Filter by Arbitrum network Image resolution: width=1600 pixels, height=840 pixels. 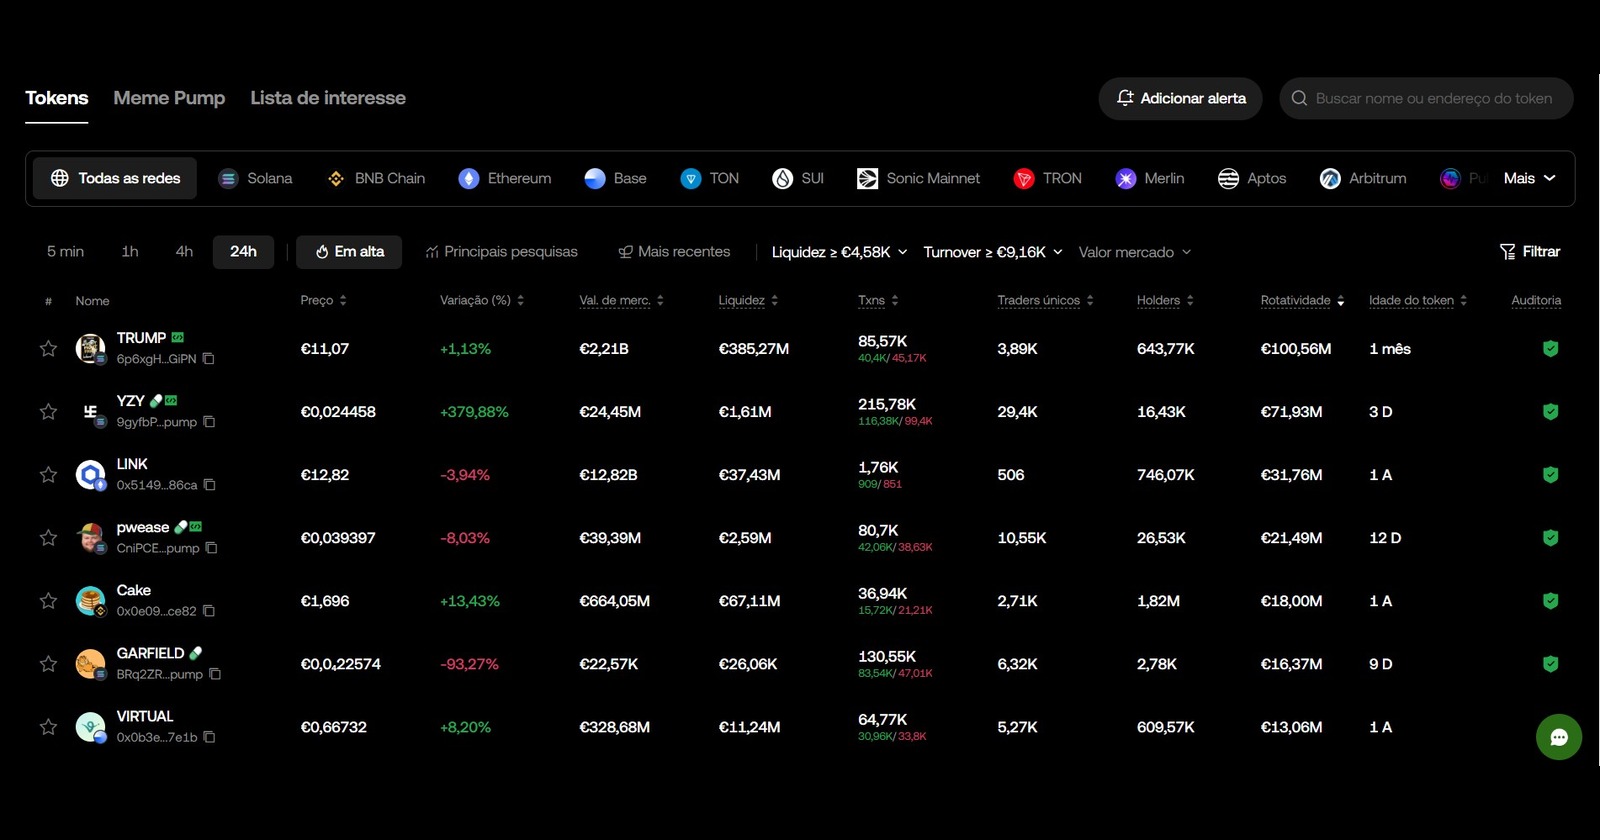(x=1363, y=178)
